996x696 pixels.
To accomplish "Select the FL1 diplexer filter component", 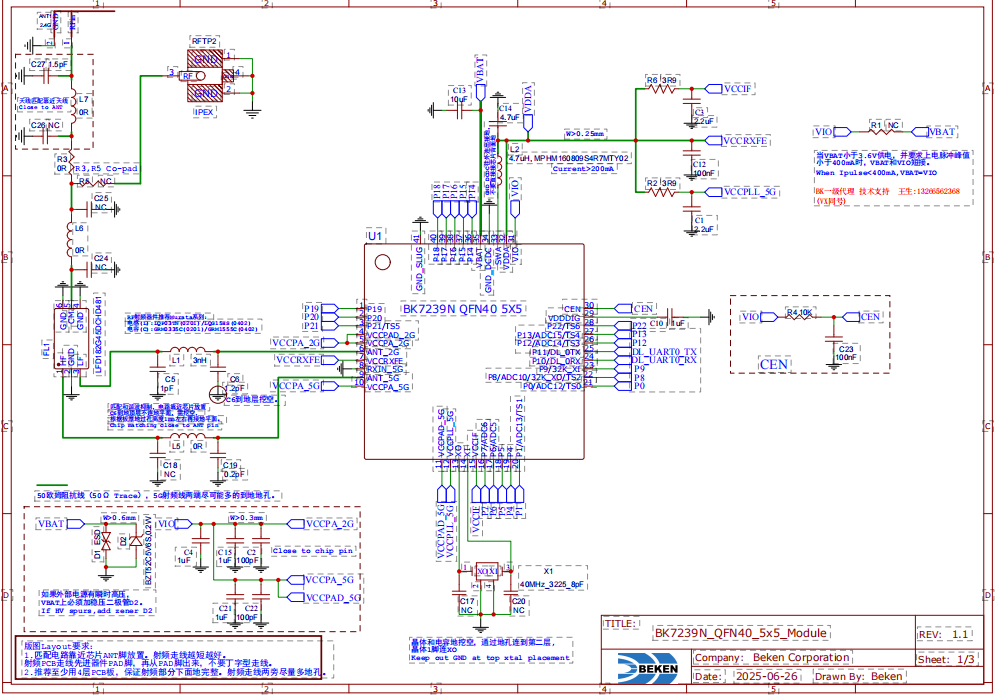I will tap(71, 338).
